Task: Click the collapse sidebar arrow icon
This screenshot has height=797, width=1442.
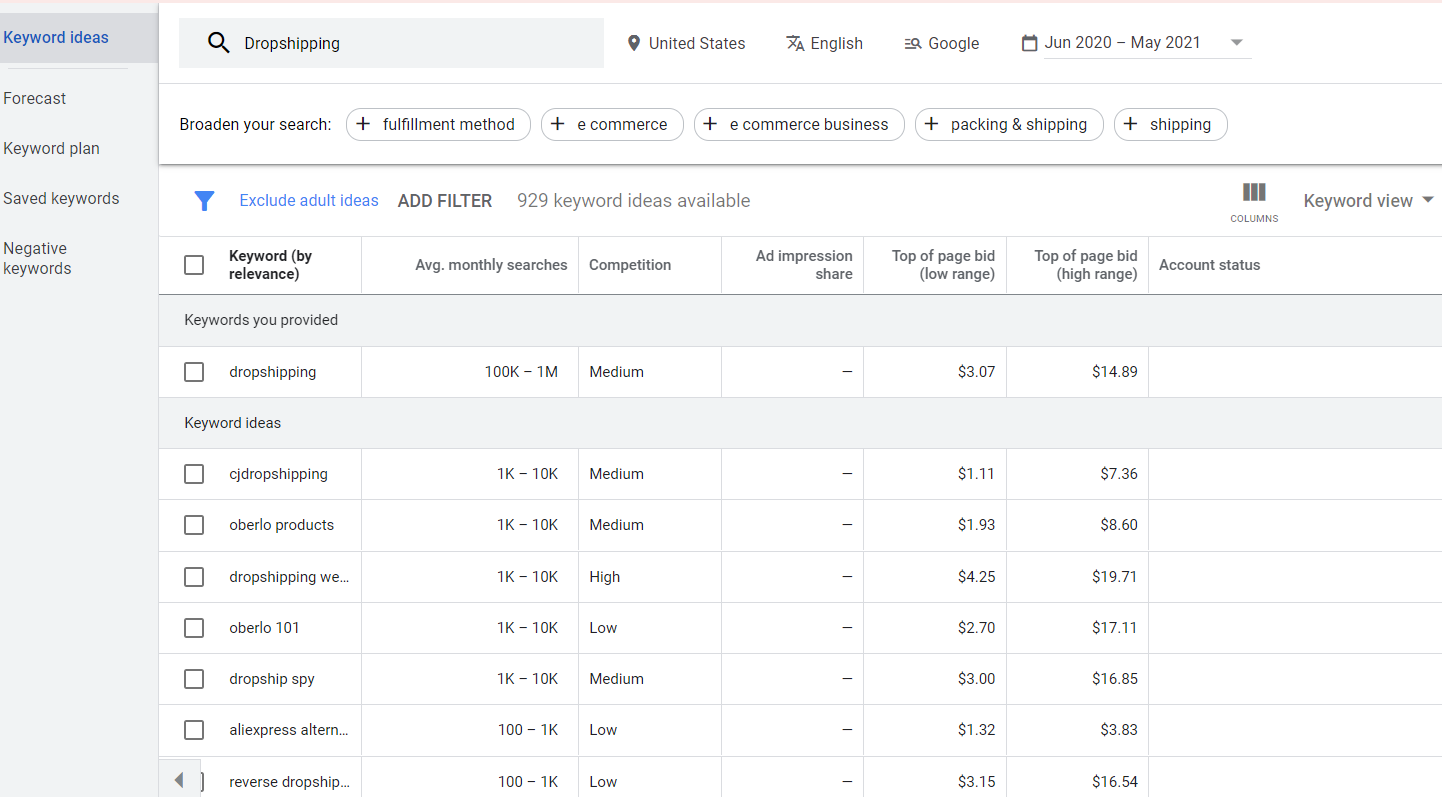Action: 179,779
